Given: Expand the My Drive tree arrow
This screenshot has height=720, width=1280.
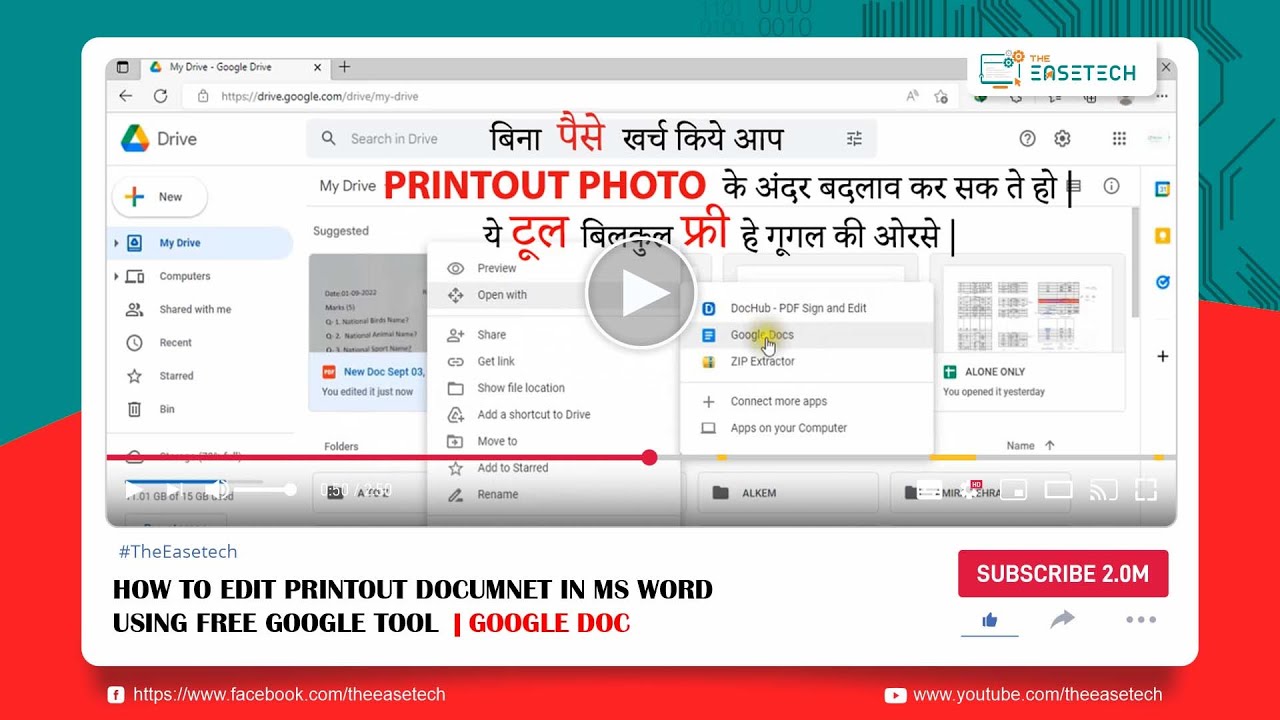Looking at the screenshot, I should point(116,243).
